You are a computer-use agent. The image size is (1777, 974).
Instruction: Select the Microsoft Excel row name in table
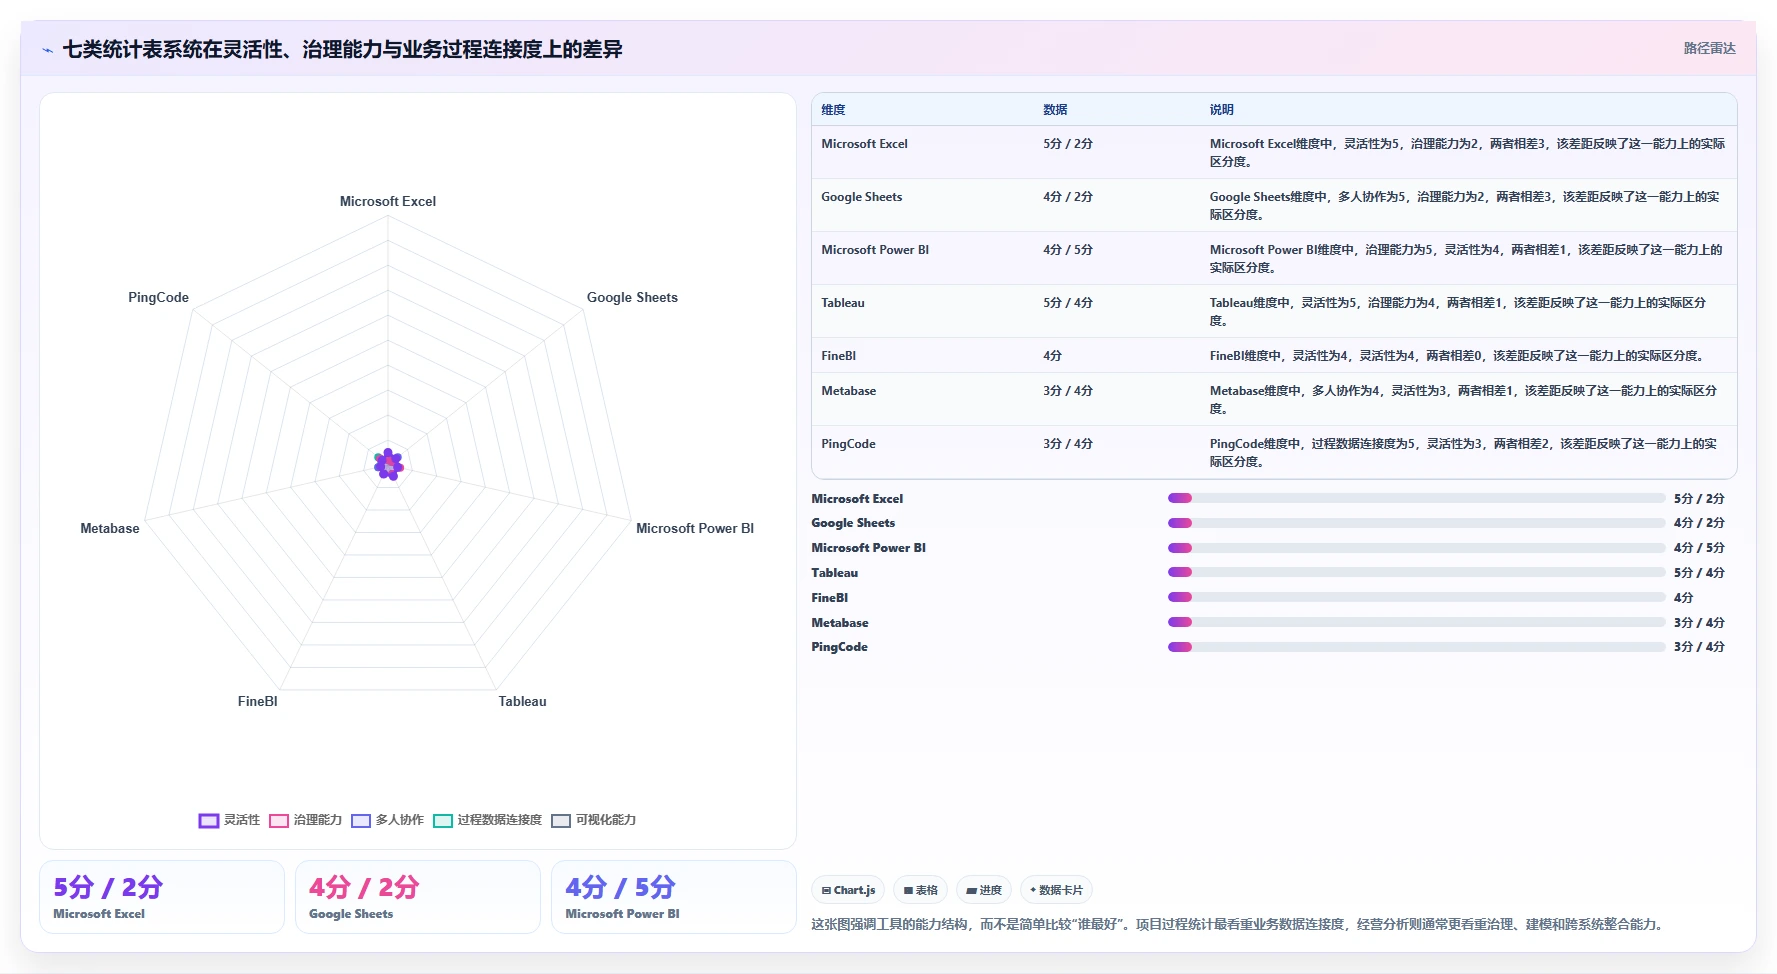click(864, 144)
